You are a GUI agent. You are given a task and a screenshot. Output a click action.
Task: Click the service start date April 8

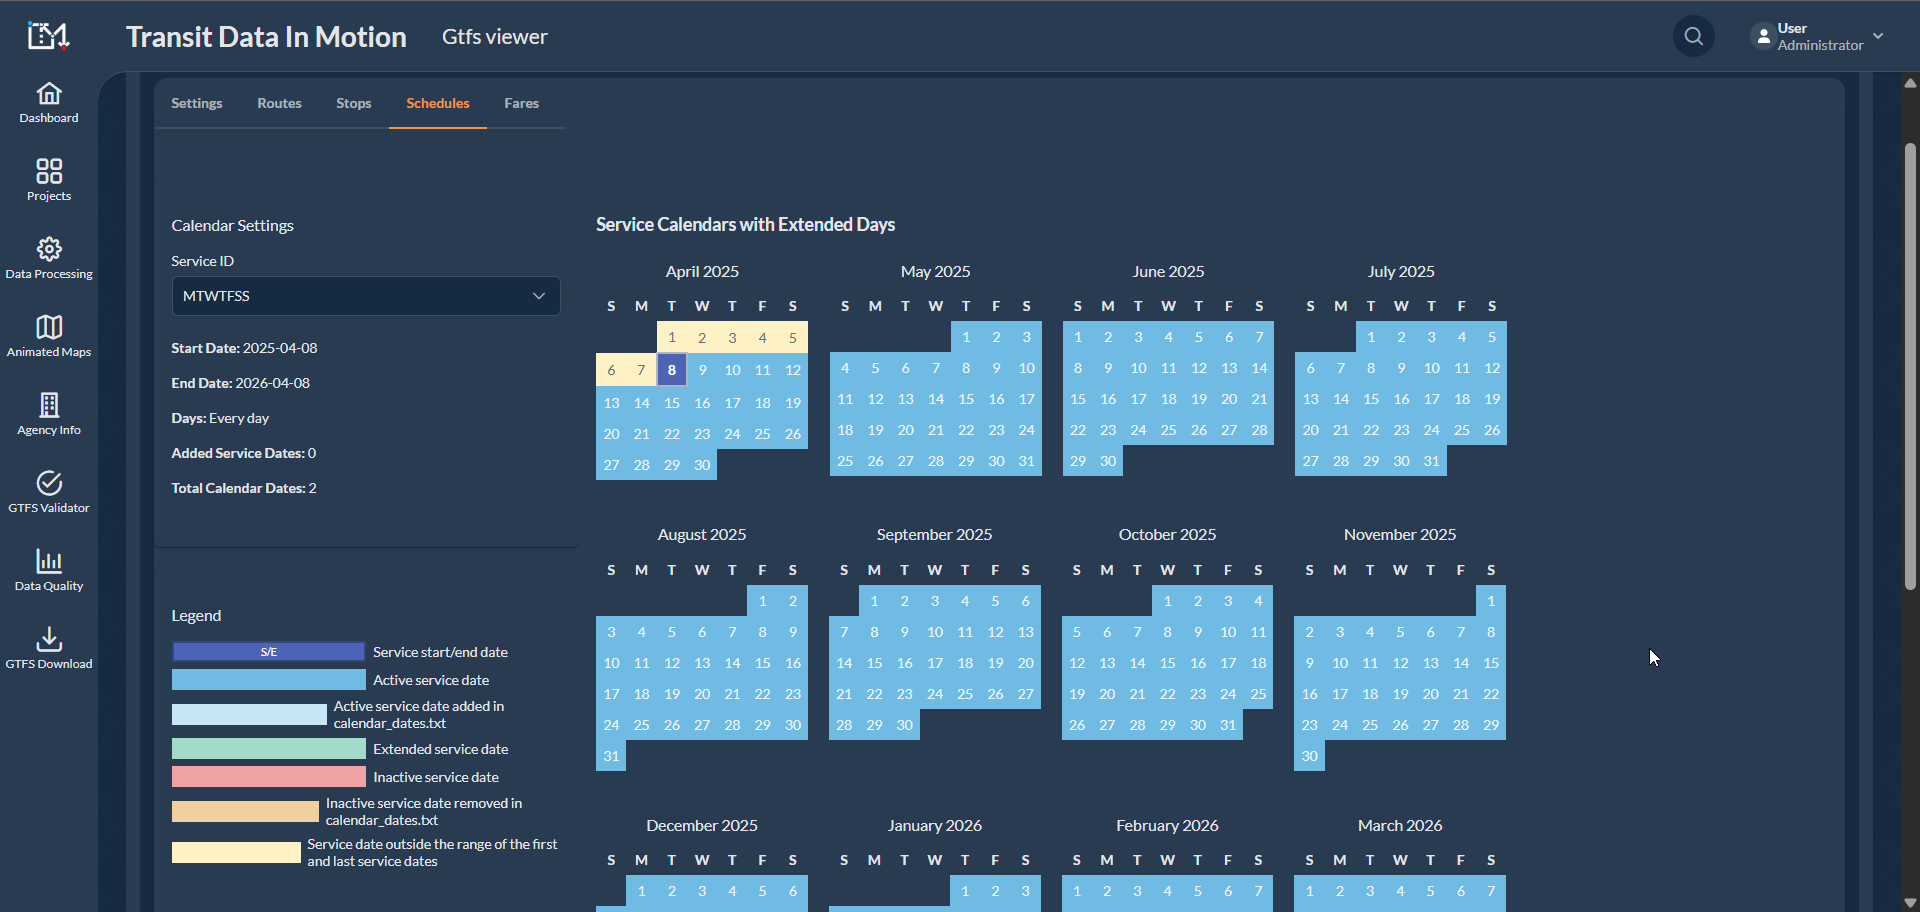(x=672, y=370)
